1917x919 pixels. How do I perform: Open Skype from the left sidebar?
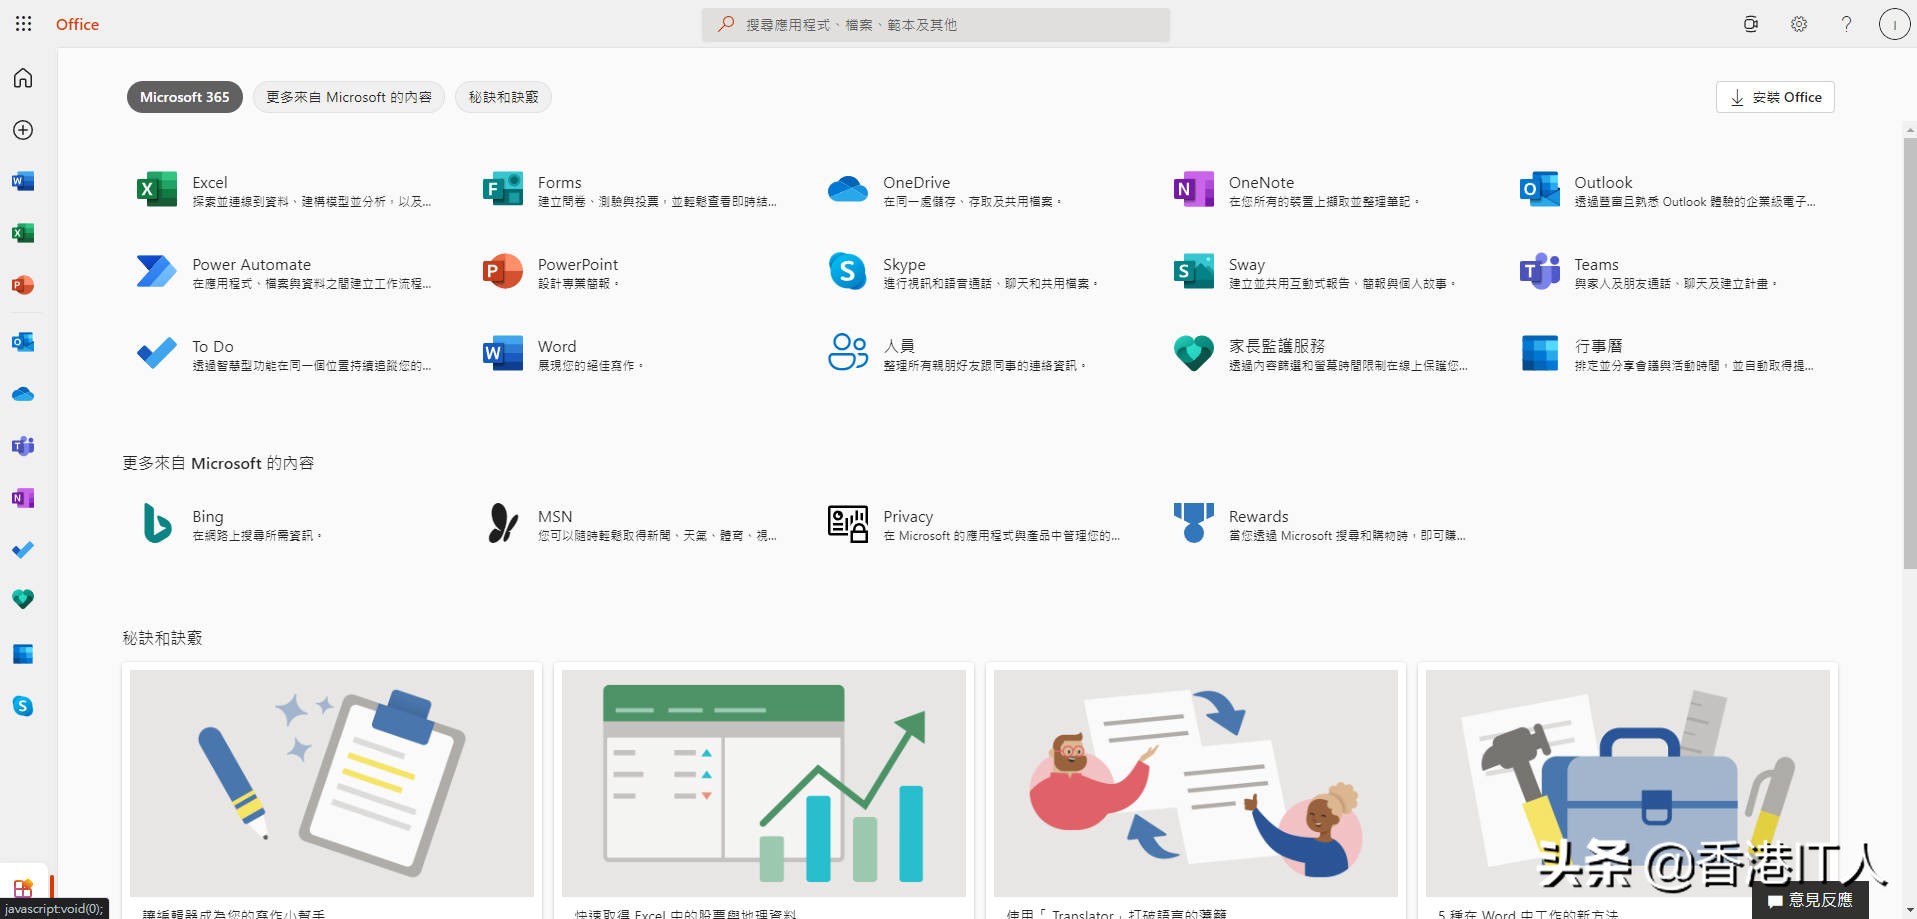click(23, 706)
